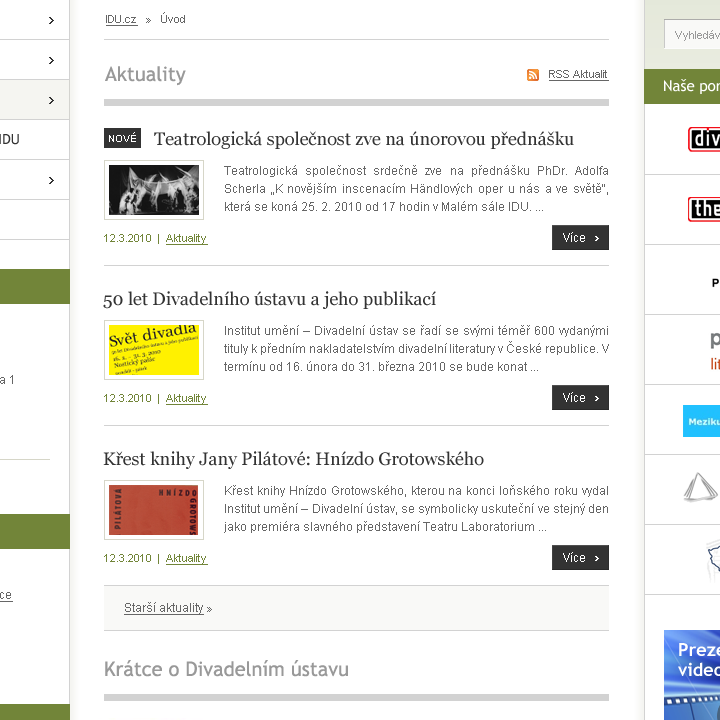Click the Krátce o Divadelním ústavu heading

(226, 669)
